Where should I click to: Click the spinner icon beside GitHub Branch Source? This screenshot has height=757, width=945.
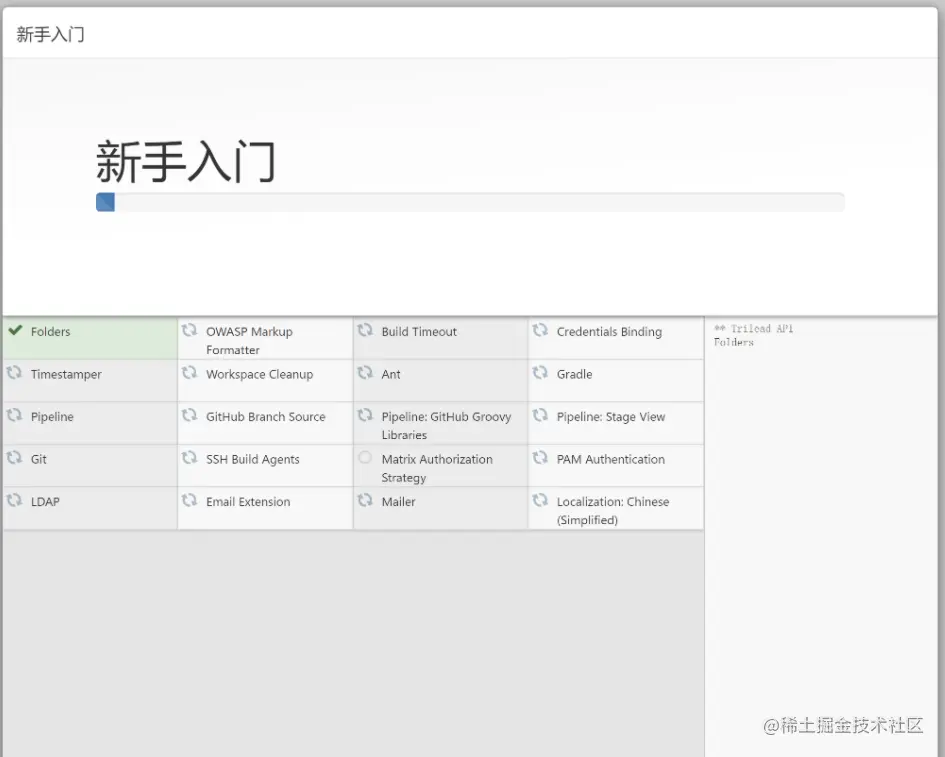pos(189,415)
